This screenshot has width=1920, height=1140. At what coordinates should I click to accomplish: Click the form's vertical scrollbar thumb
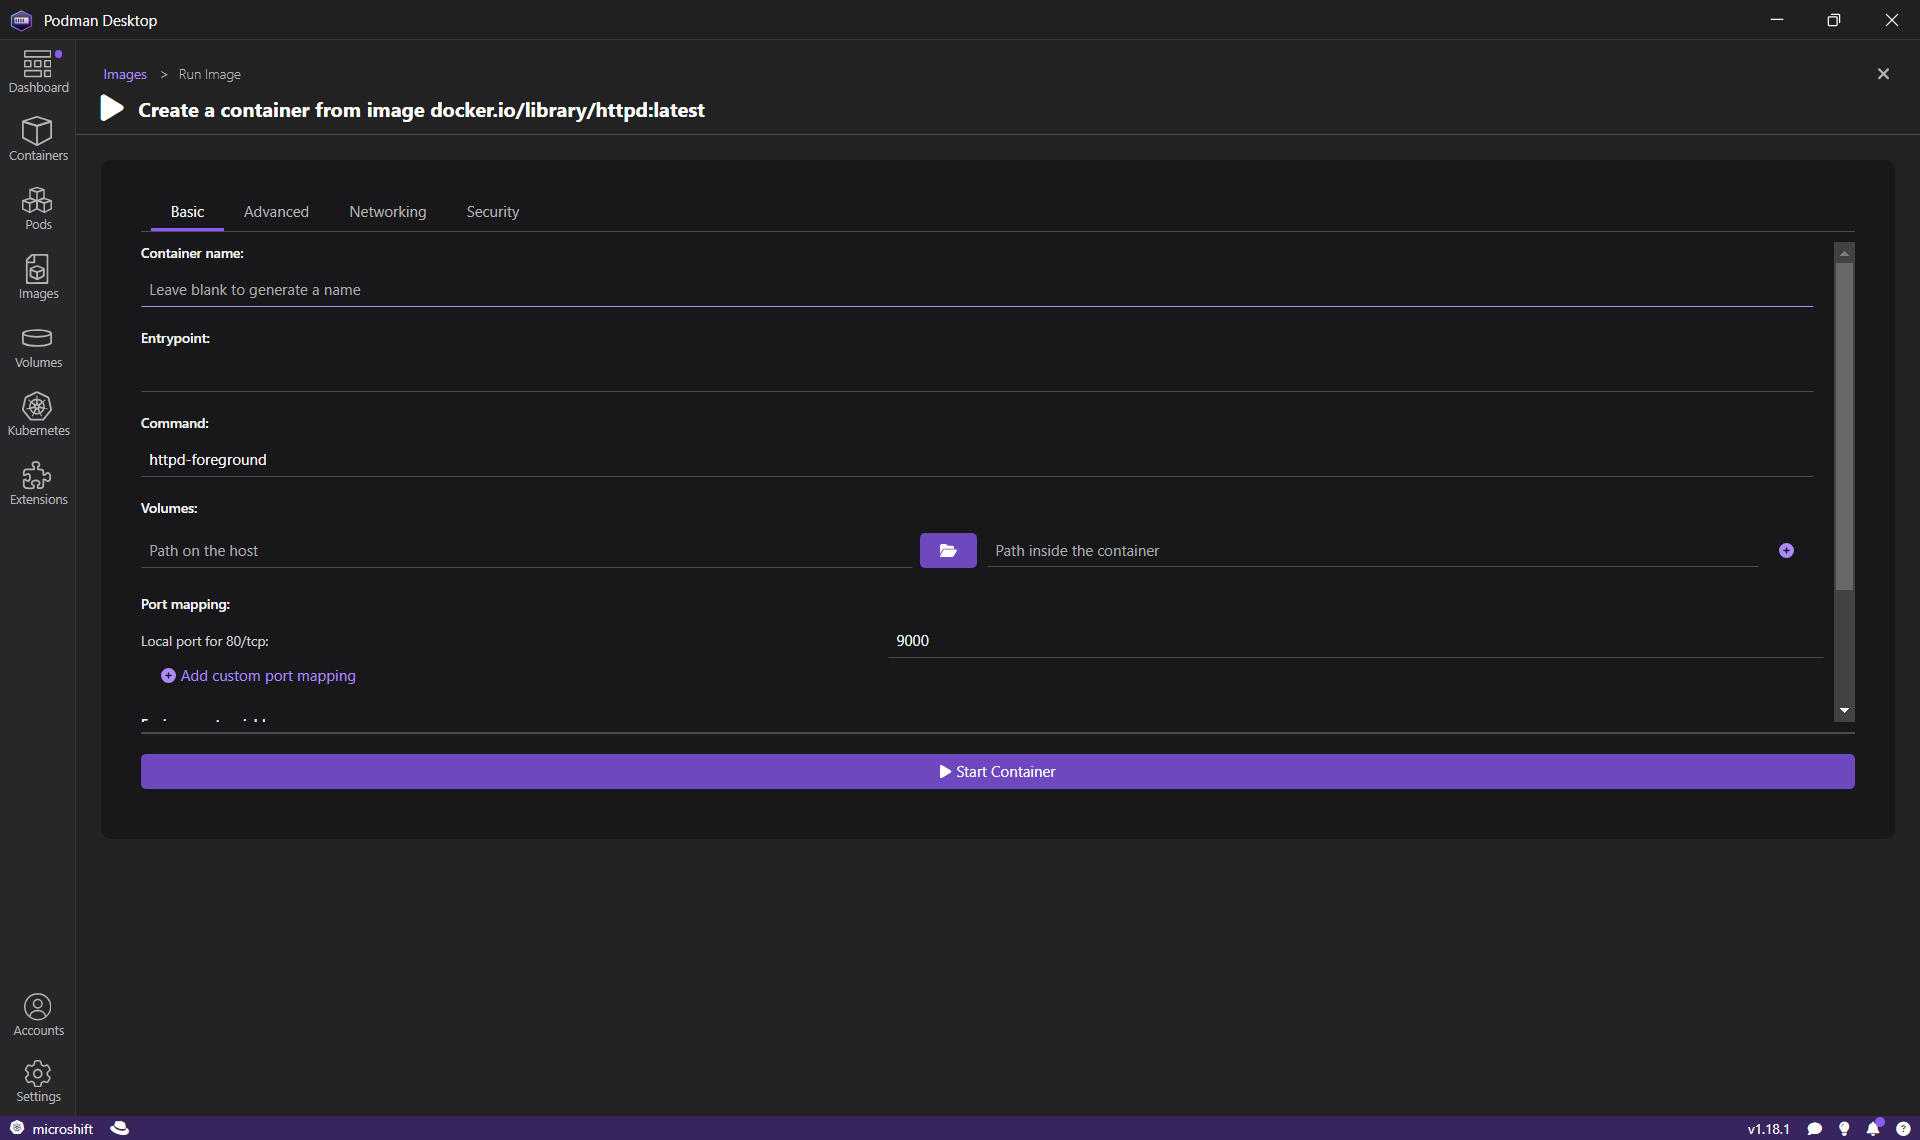[x=1844, y=425]
